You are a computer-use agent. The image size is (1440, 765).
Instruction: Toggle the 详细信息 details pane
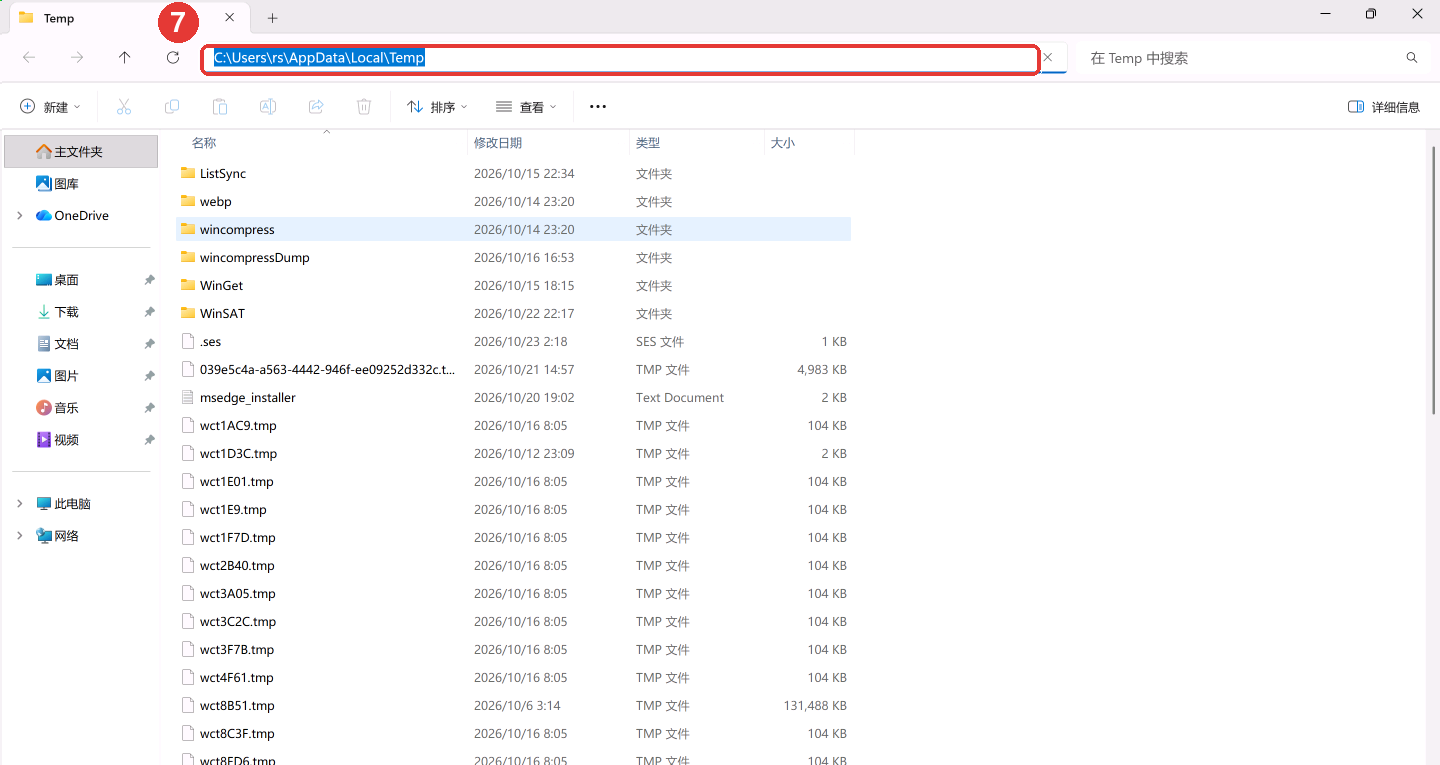[x=1384, y=107]
